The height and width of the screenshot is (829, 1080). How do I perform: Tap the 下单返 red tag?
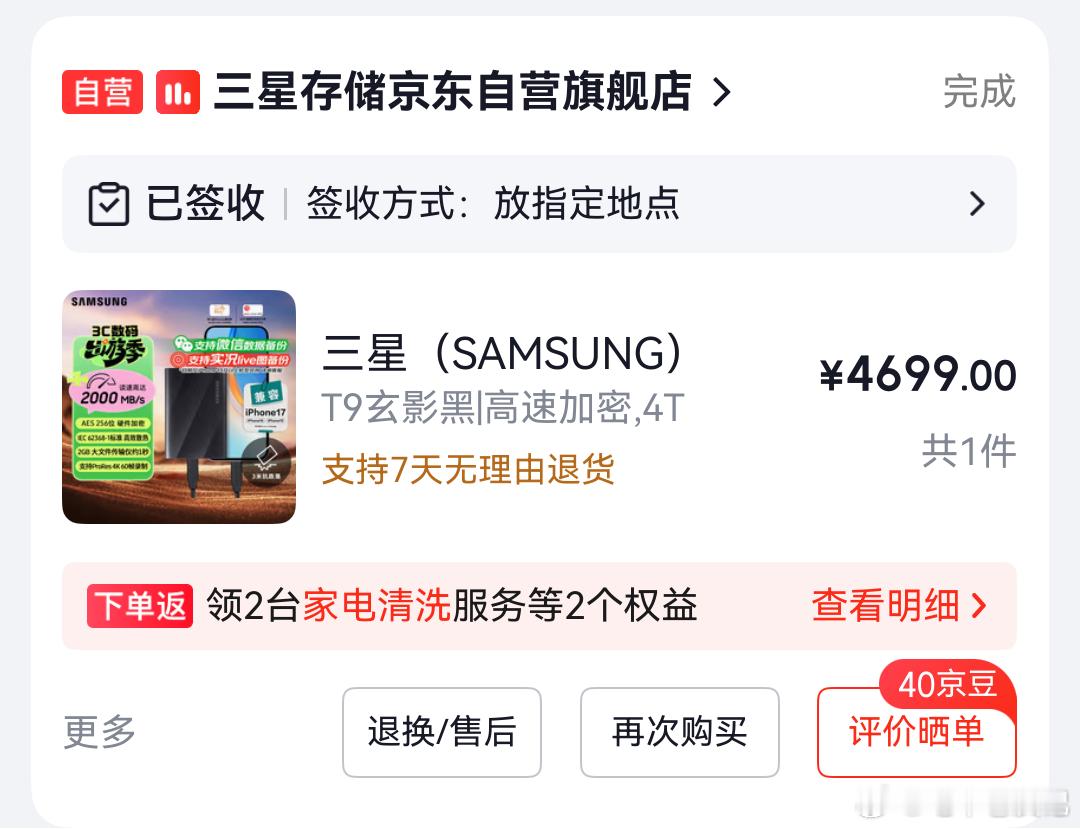(x=140, y=606)
